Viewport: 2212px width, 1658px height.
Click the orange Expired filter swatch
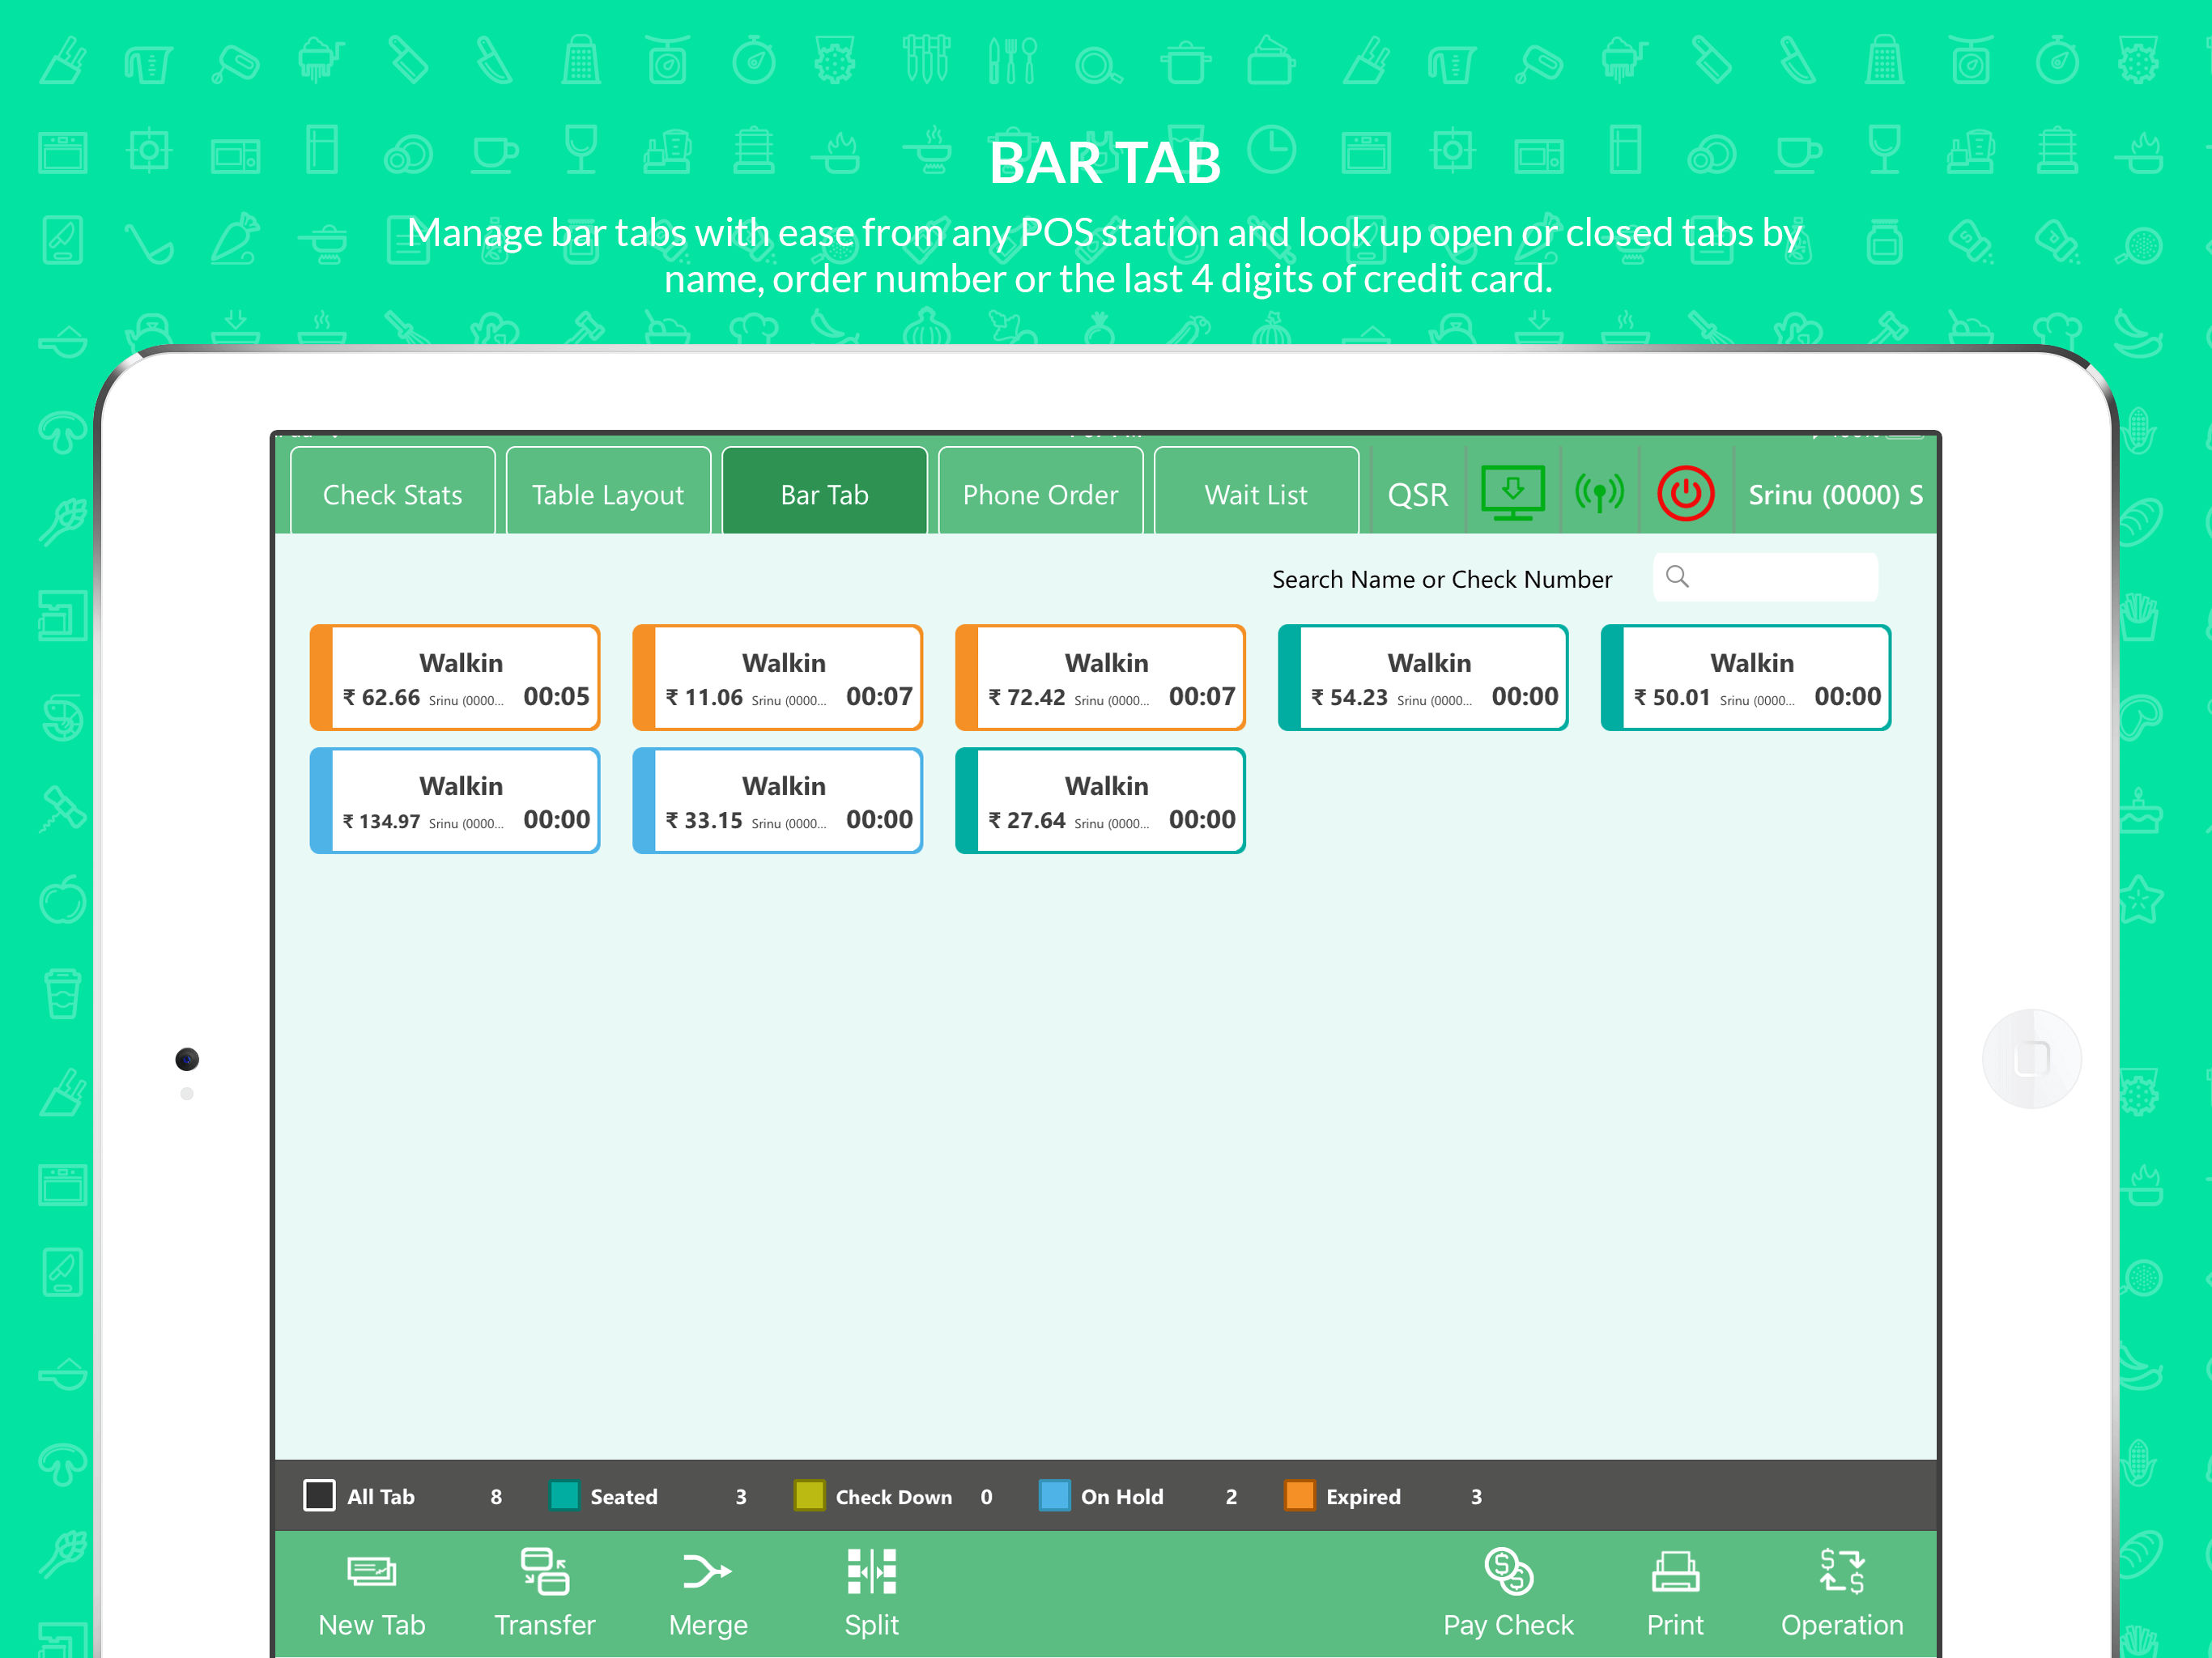coord(1299,1496)
